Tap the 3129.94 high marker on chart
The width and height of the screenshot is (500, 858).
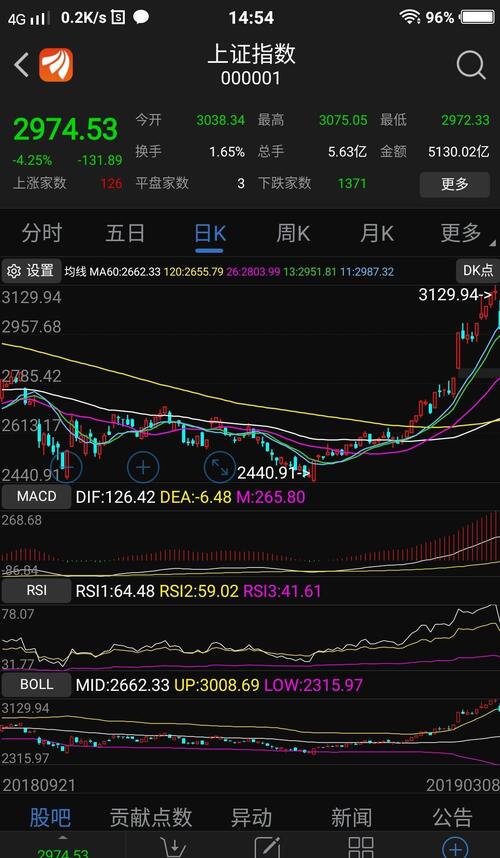pyautogui.click(x=455, y=295)
